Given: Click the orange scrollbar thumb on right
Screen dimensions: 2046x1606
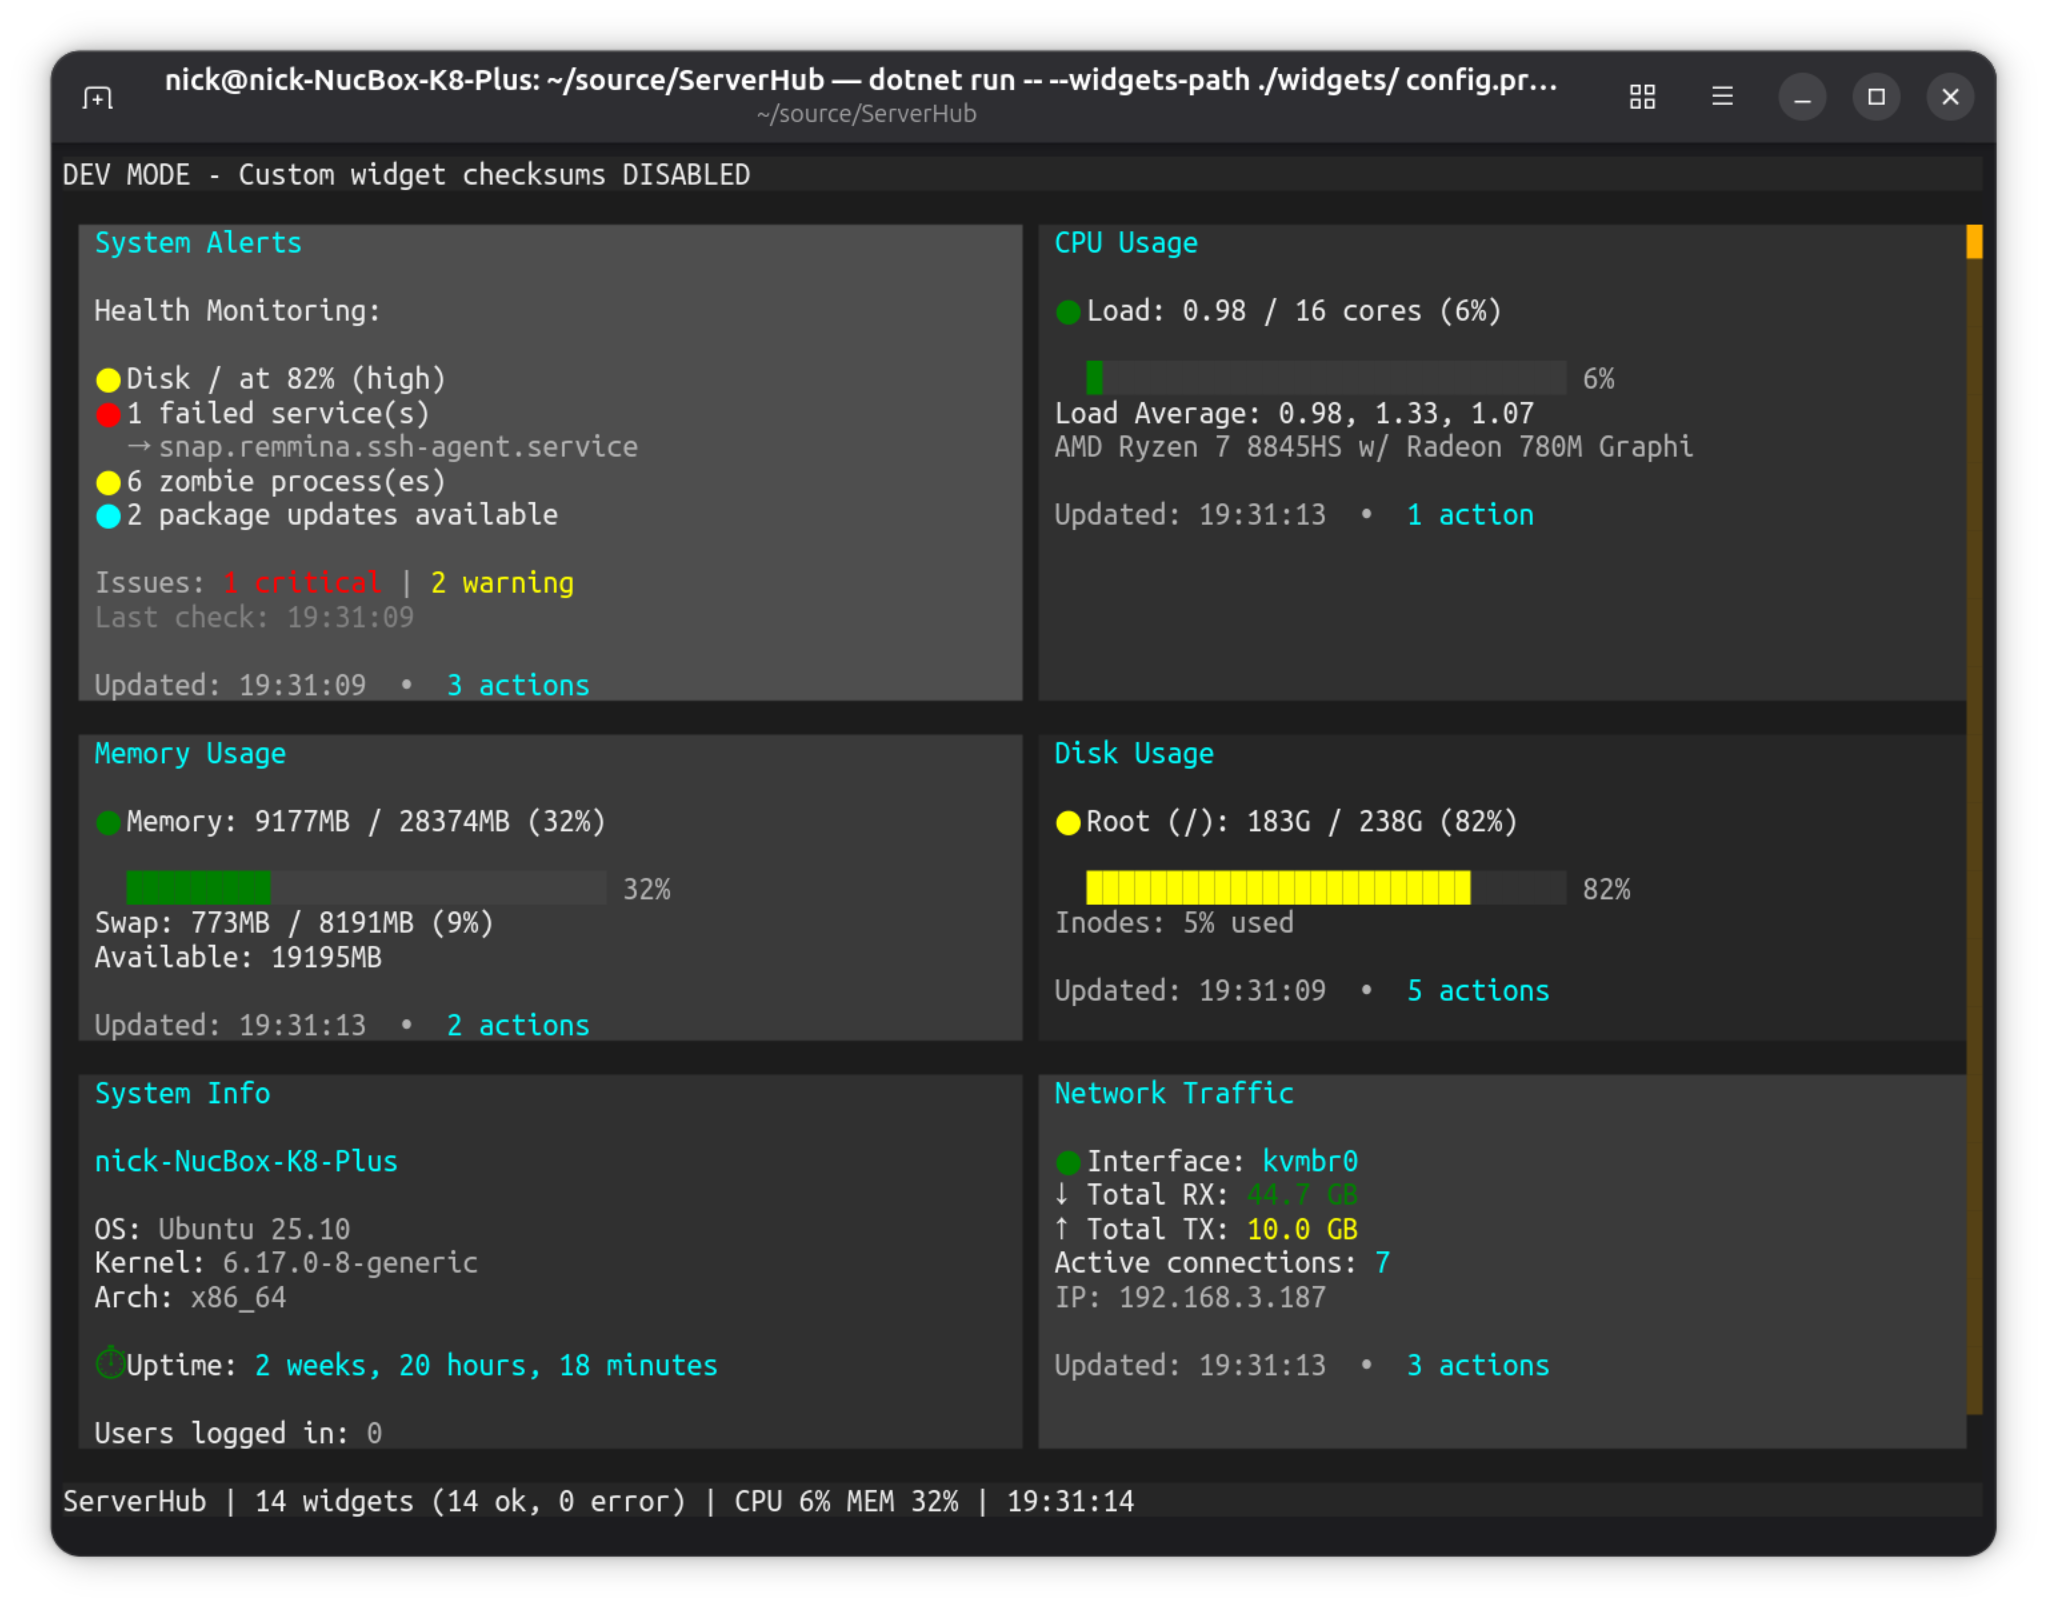Looking at the screenshot, I should [1974, 242].
